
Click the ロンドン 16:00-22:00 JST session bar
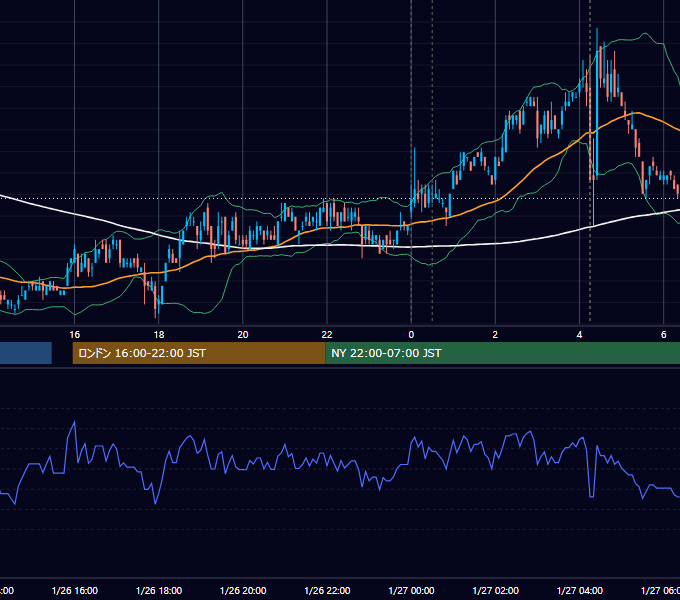tap(199, 353)
